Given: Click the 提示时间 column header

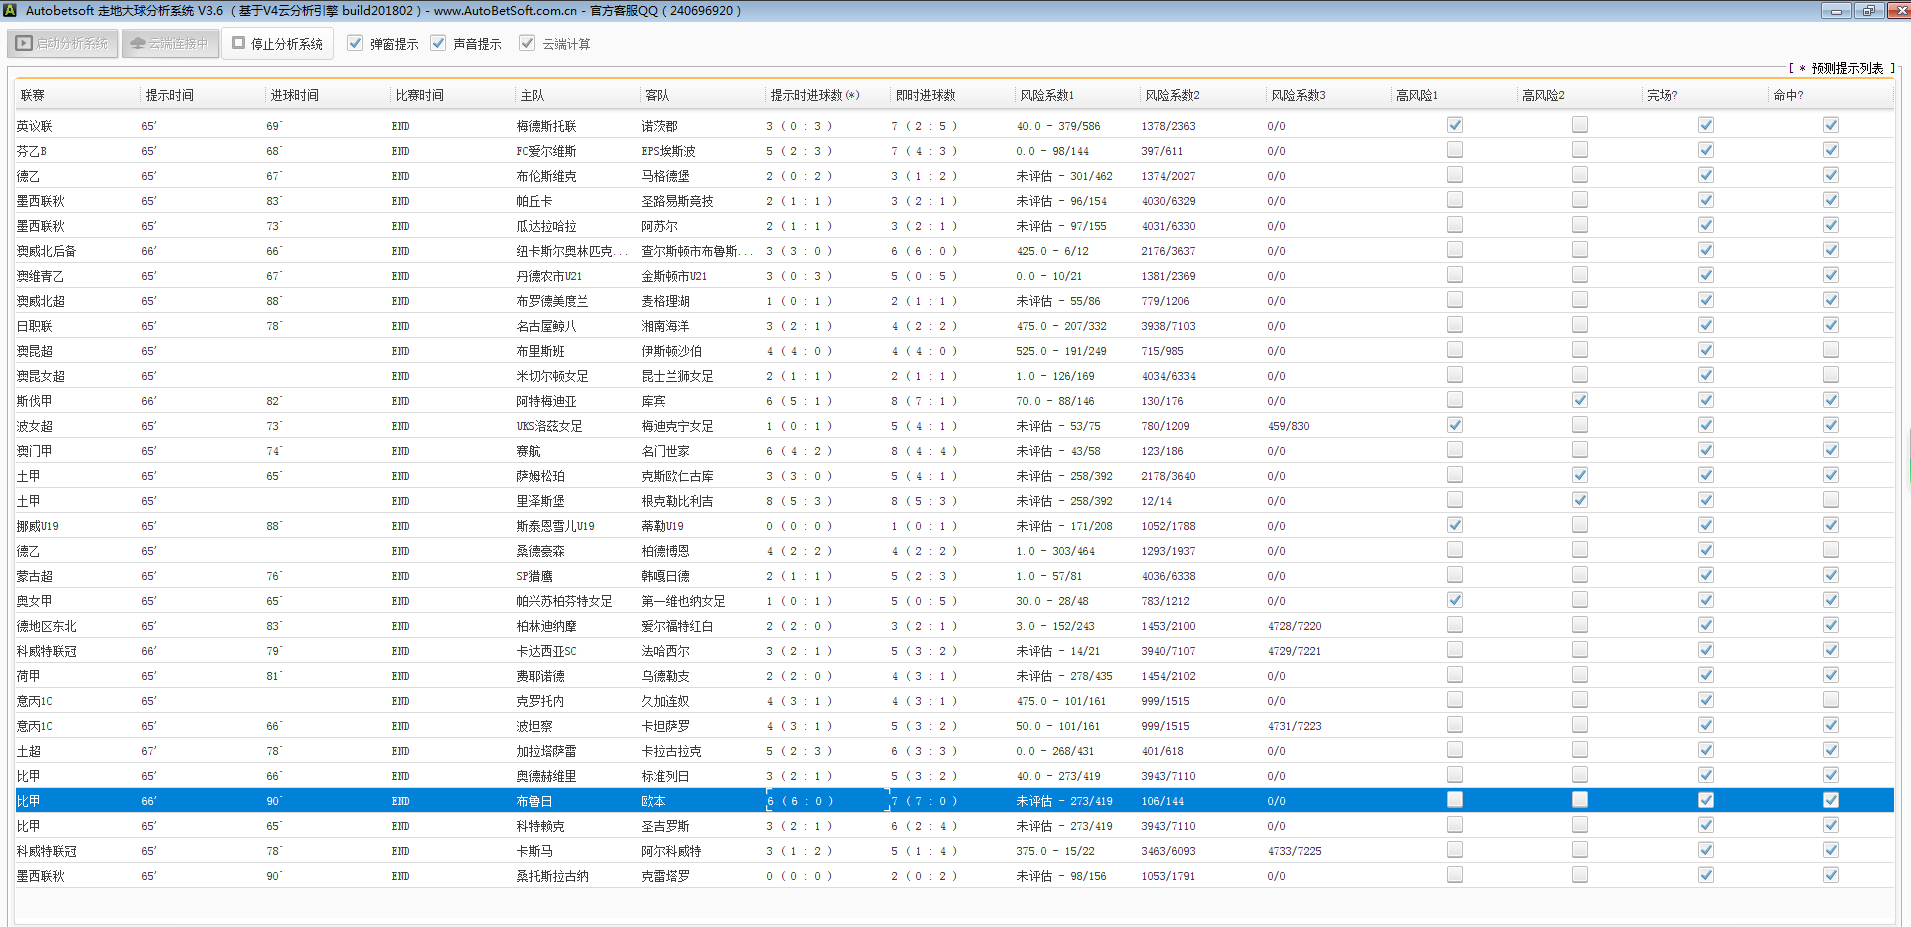Looking at the screenshot, I should click(x=170, y=95).
